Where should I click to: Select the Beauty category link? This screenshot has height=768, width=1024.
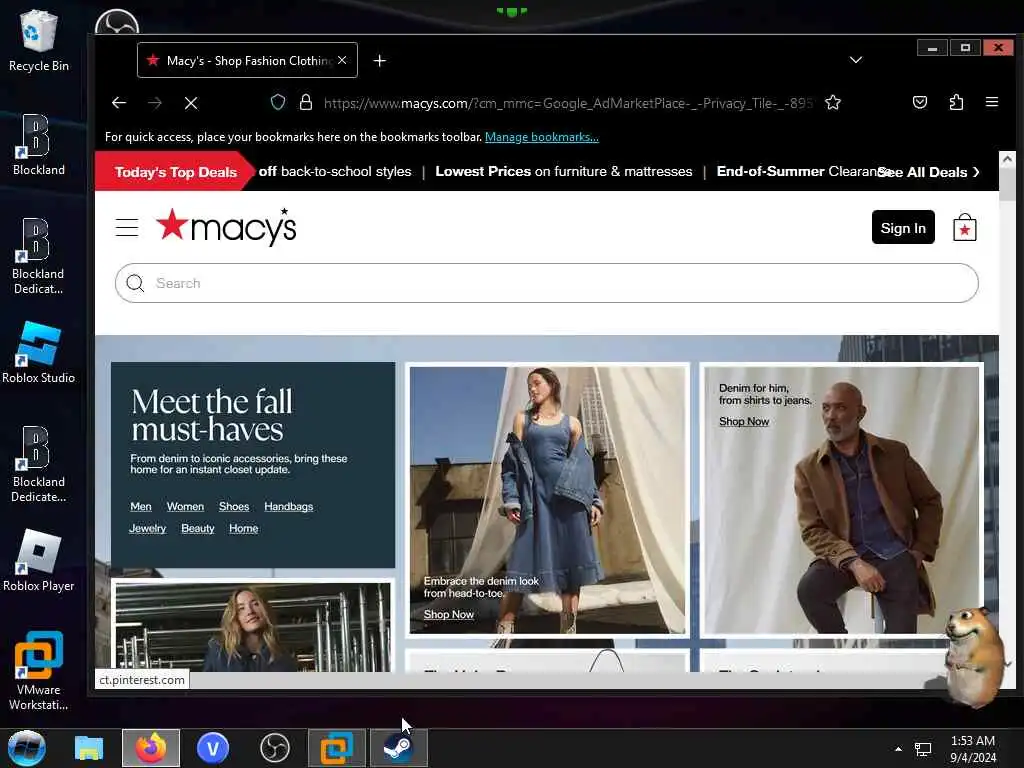(198, 528)
